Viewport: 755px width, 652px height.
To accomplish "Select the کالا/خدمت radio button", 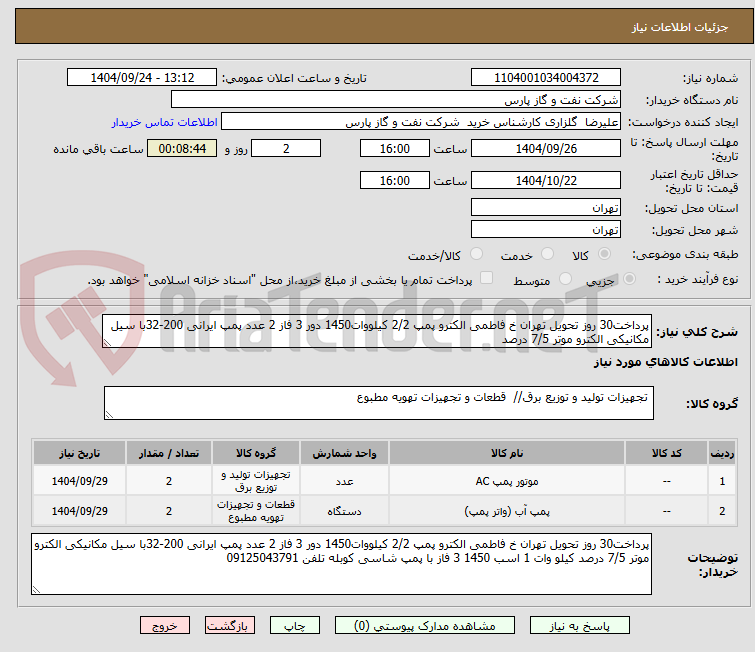I will 476,254.
